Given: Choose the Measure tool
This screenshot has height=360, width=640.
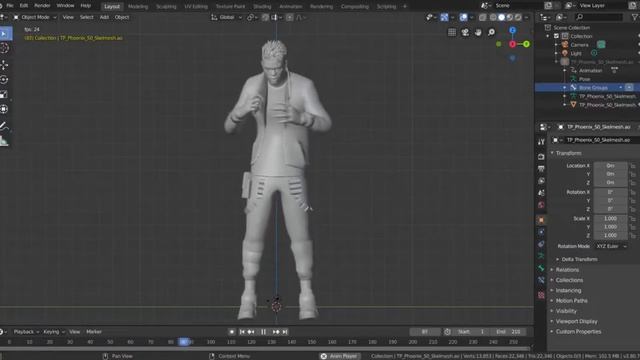Looking at the screenshot, I should [4, 141].
